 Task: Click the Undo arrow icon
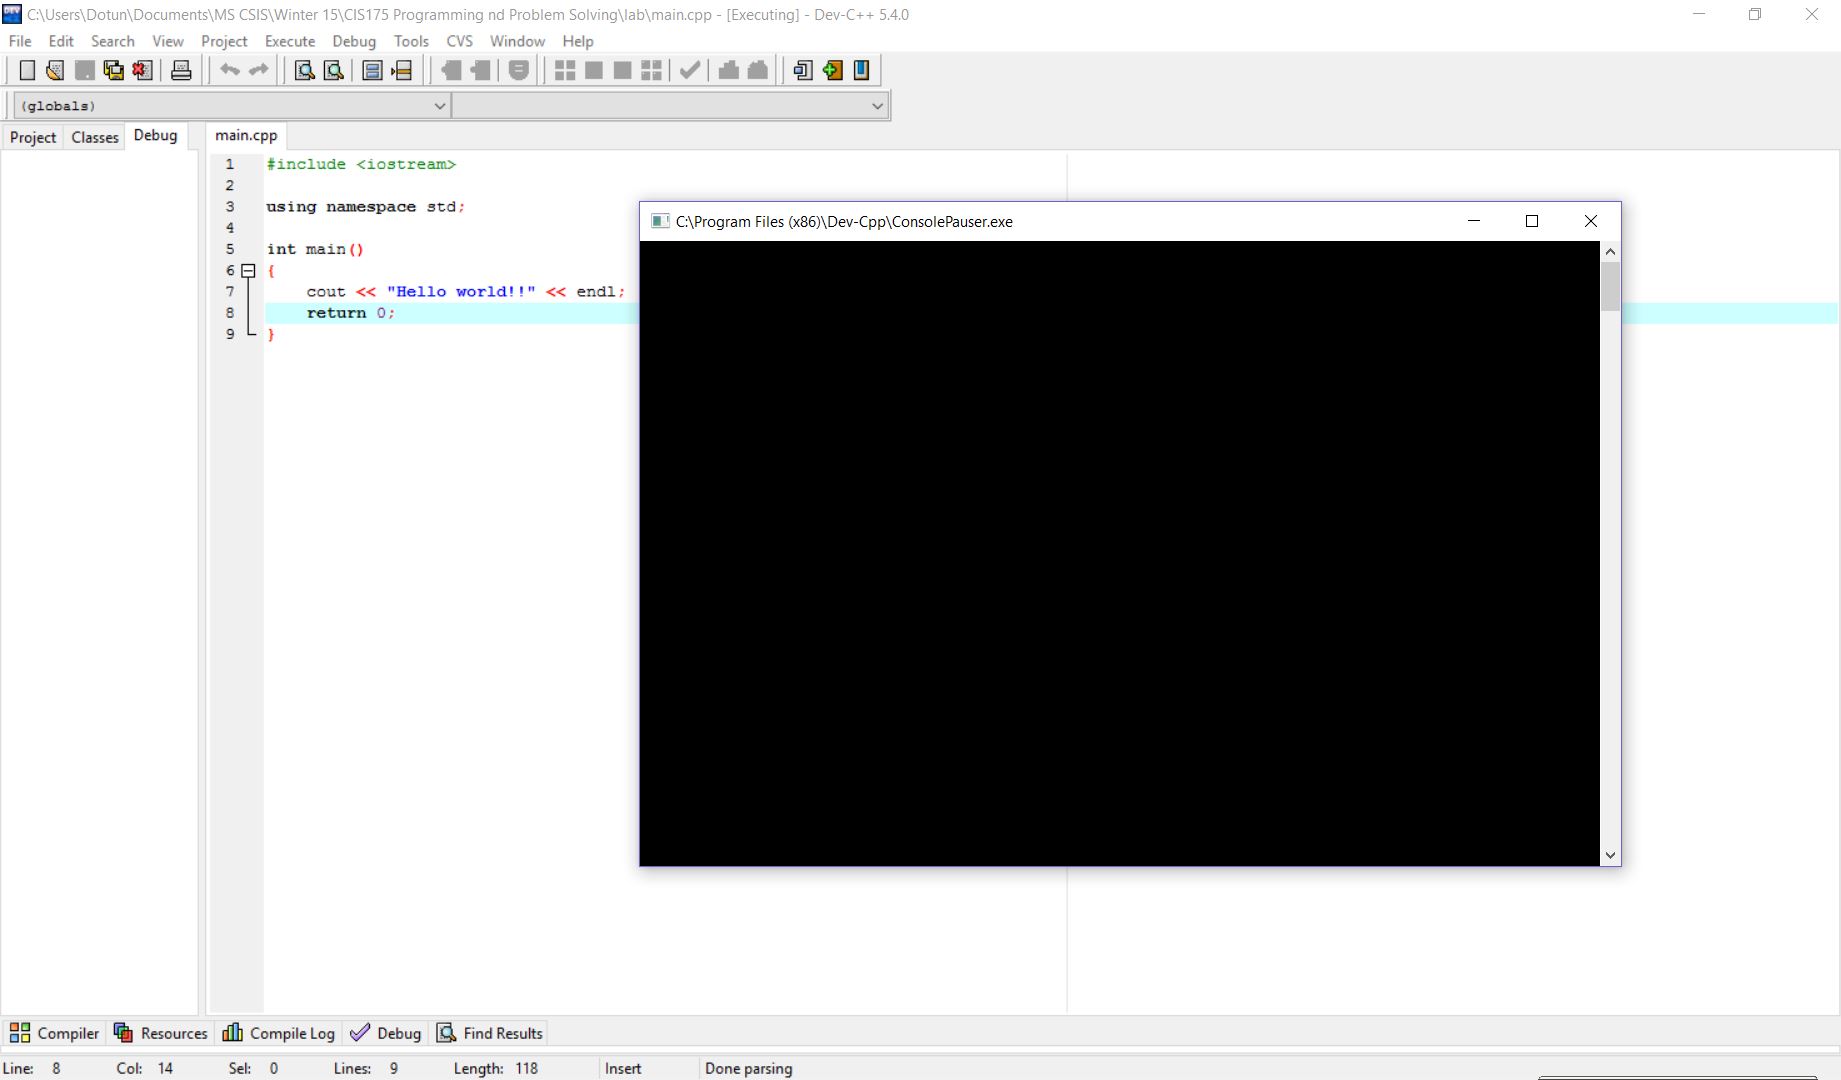(230, 70)
